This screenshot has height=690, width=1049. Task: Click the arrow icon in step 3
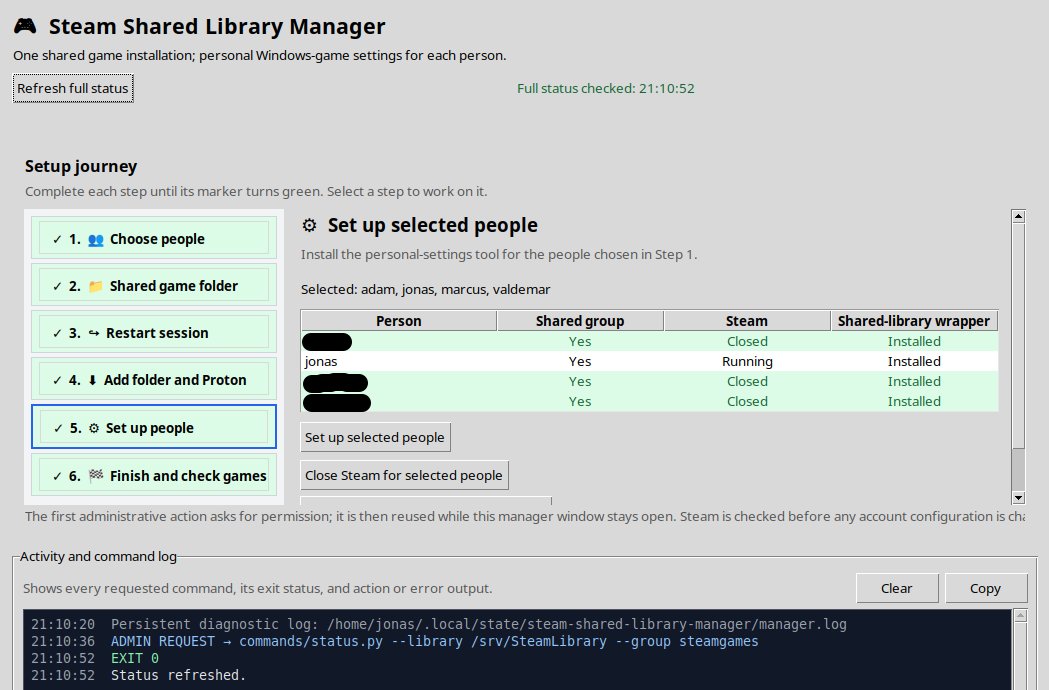coord(94,333)
